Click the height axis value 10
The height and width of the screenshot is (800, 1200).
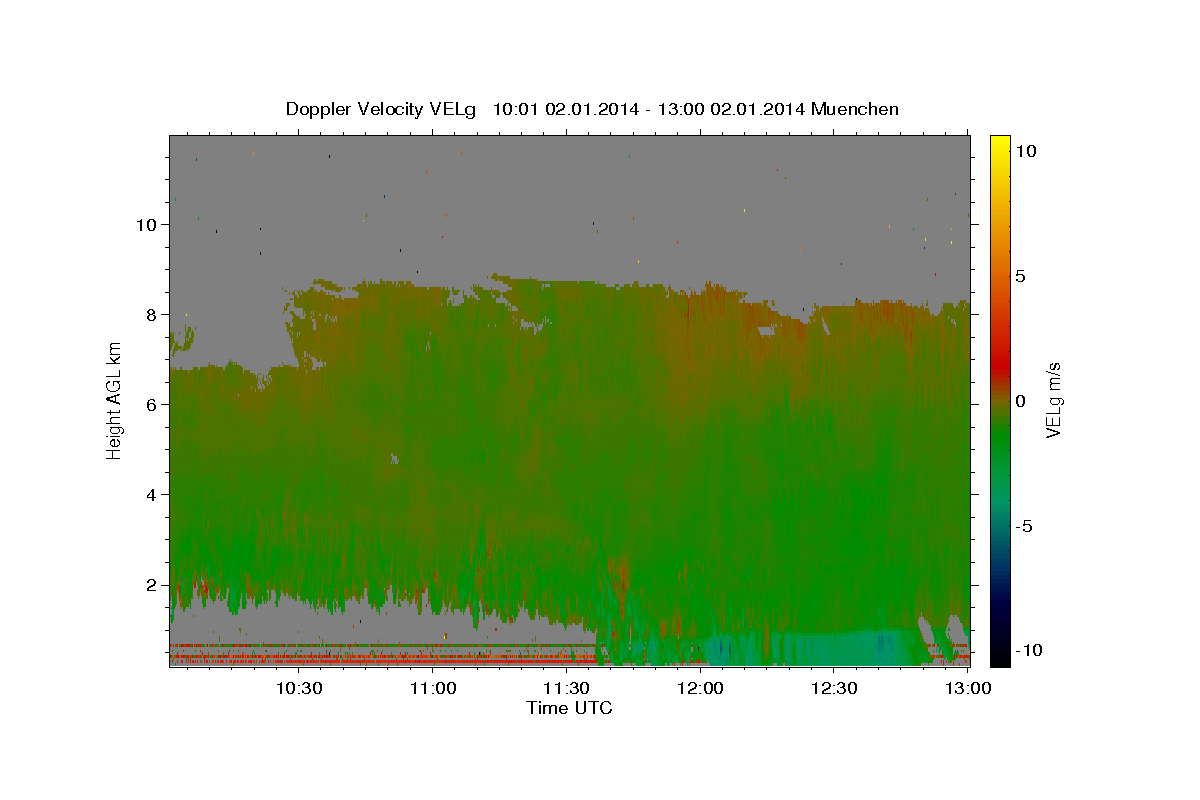[x=148, y=225]
